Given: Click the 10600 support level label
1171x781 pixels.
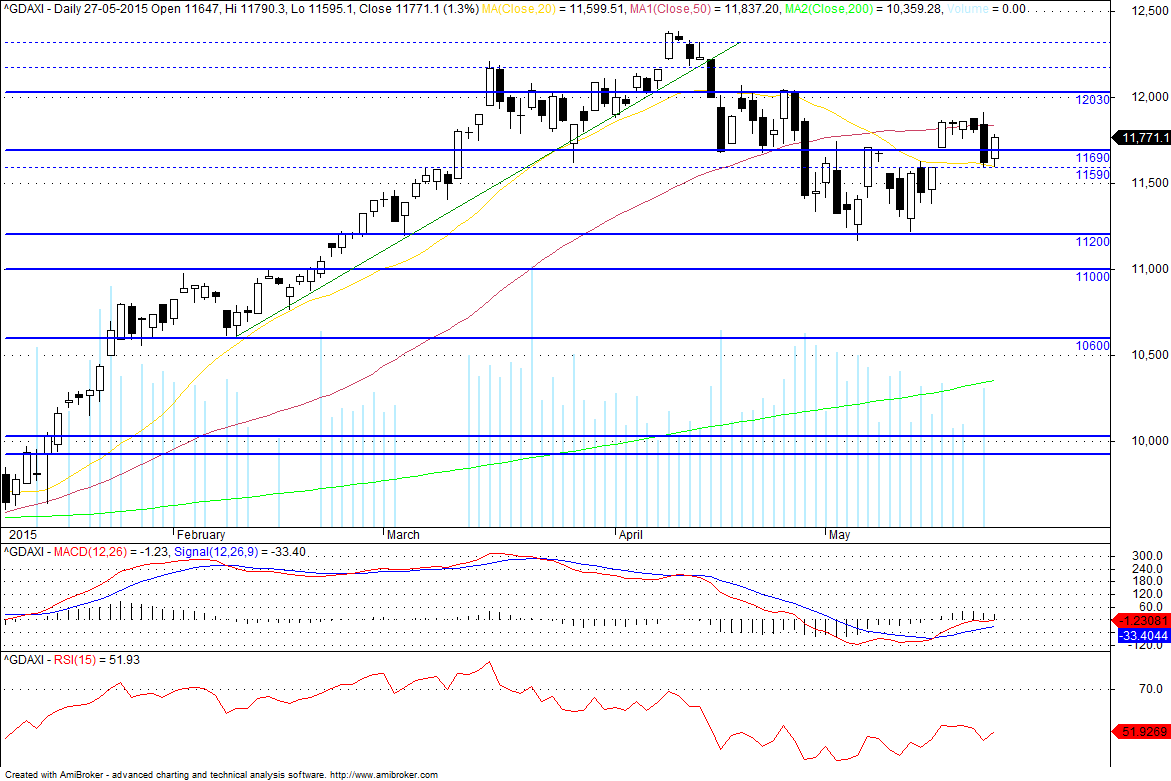Looking at the screenshot, I should pyautogui.click(x=1092, y=346).
